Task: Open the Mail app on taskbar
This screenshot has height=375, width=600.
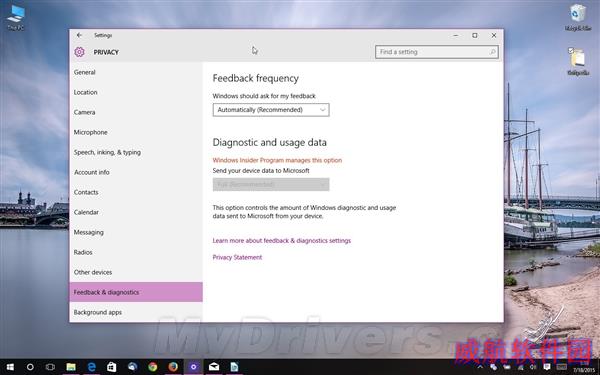Action: 214,367
